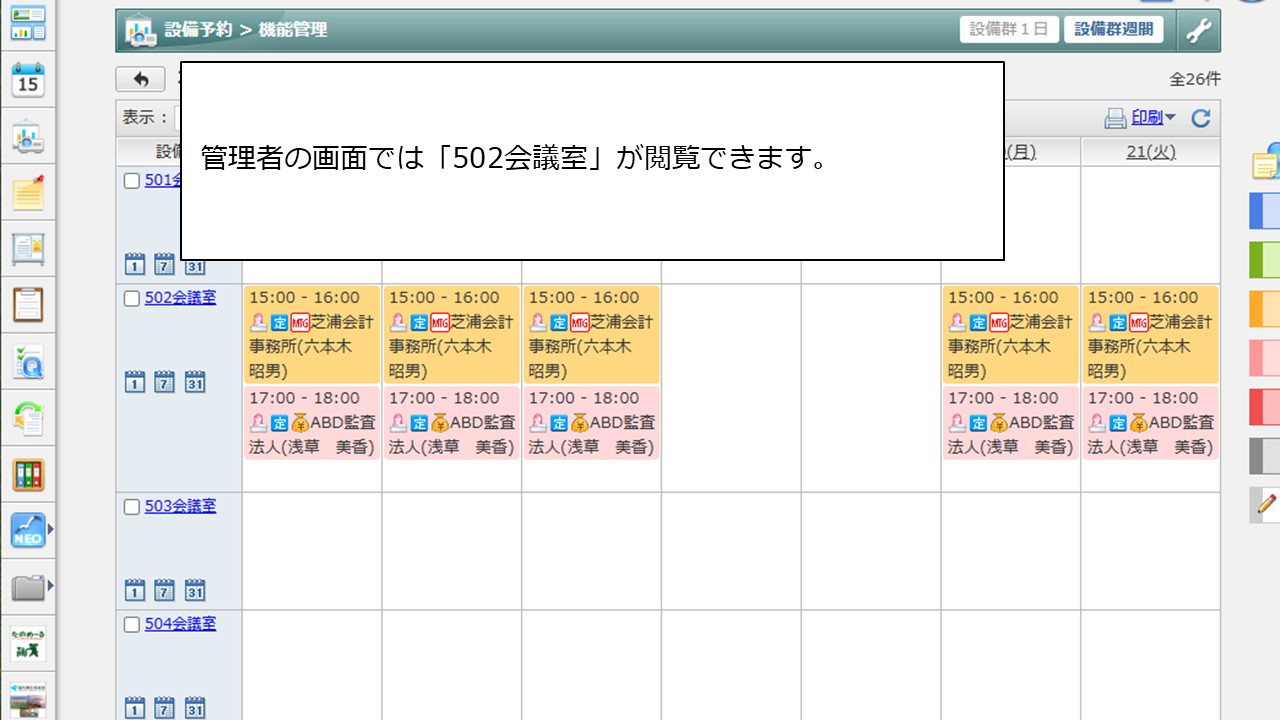Open the document search magnifier sidebar icon
Image resolution: width=1280 pixels, height=720 pixels.
28,362
